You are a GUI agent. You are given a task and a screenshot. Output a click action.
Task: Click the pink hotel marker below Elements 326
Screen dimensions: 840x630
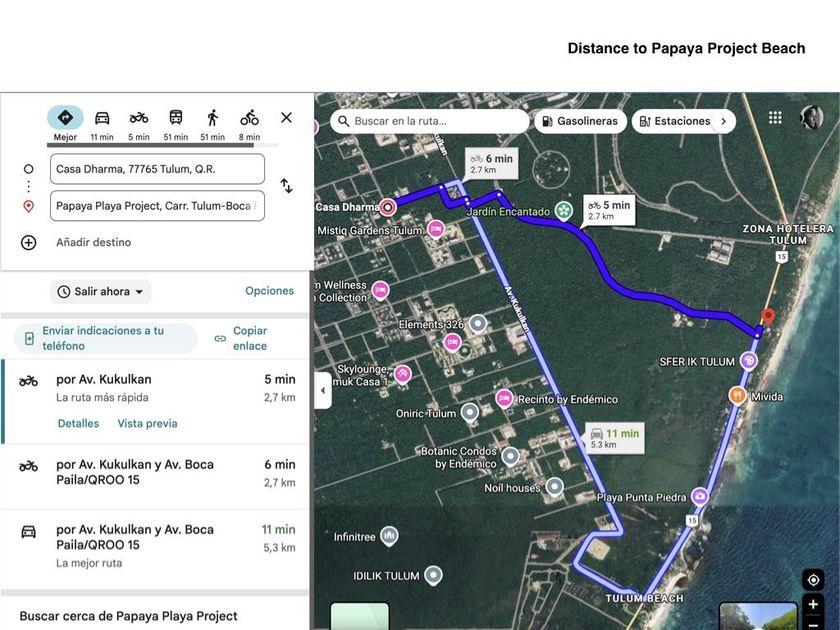[x=453, y=342]
